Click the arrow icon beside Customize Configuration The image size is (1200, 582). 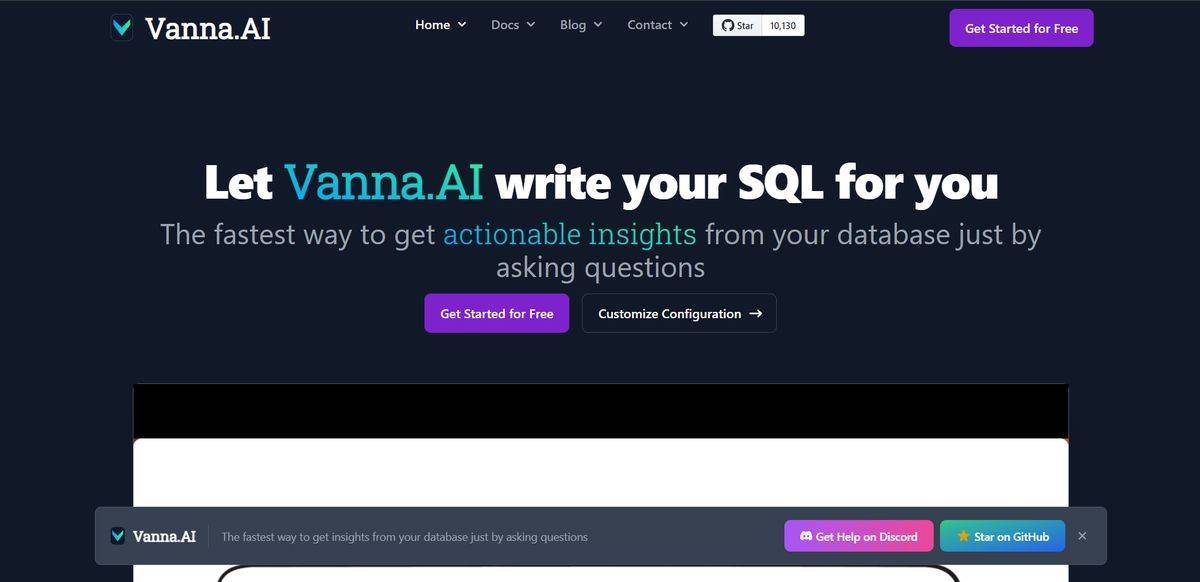pos(756,314)
